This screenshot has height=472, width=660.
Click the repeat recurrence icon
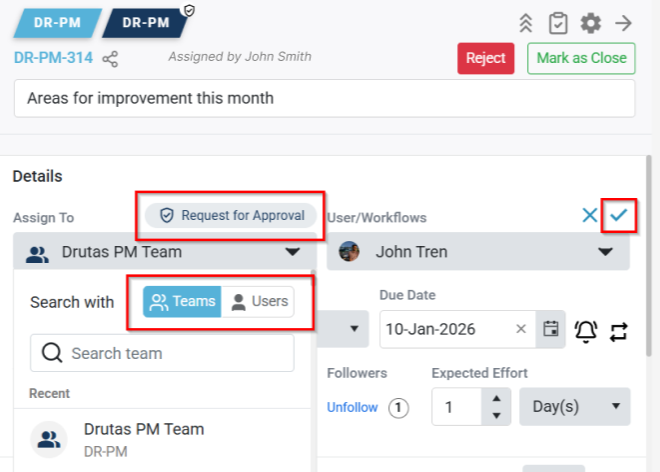(618, 330)
